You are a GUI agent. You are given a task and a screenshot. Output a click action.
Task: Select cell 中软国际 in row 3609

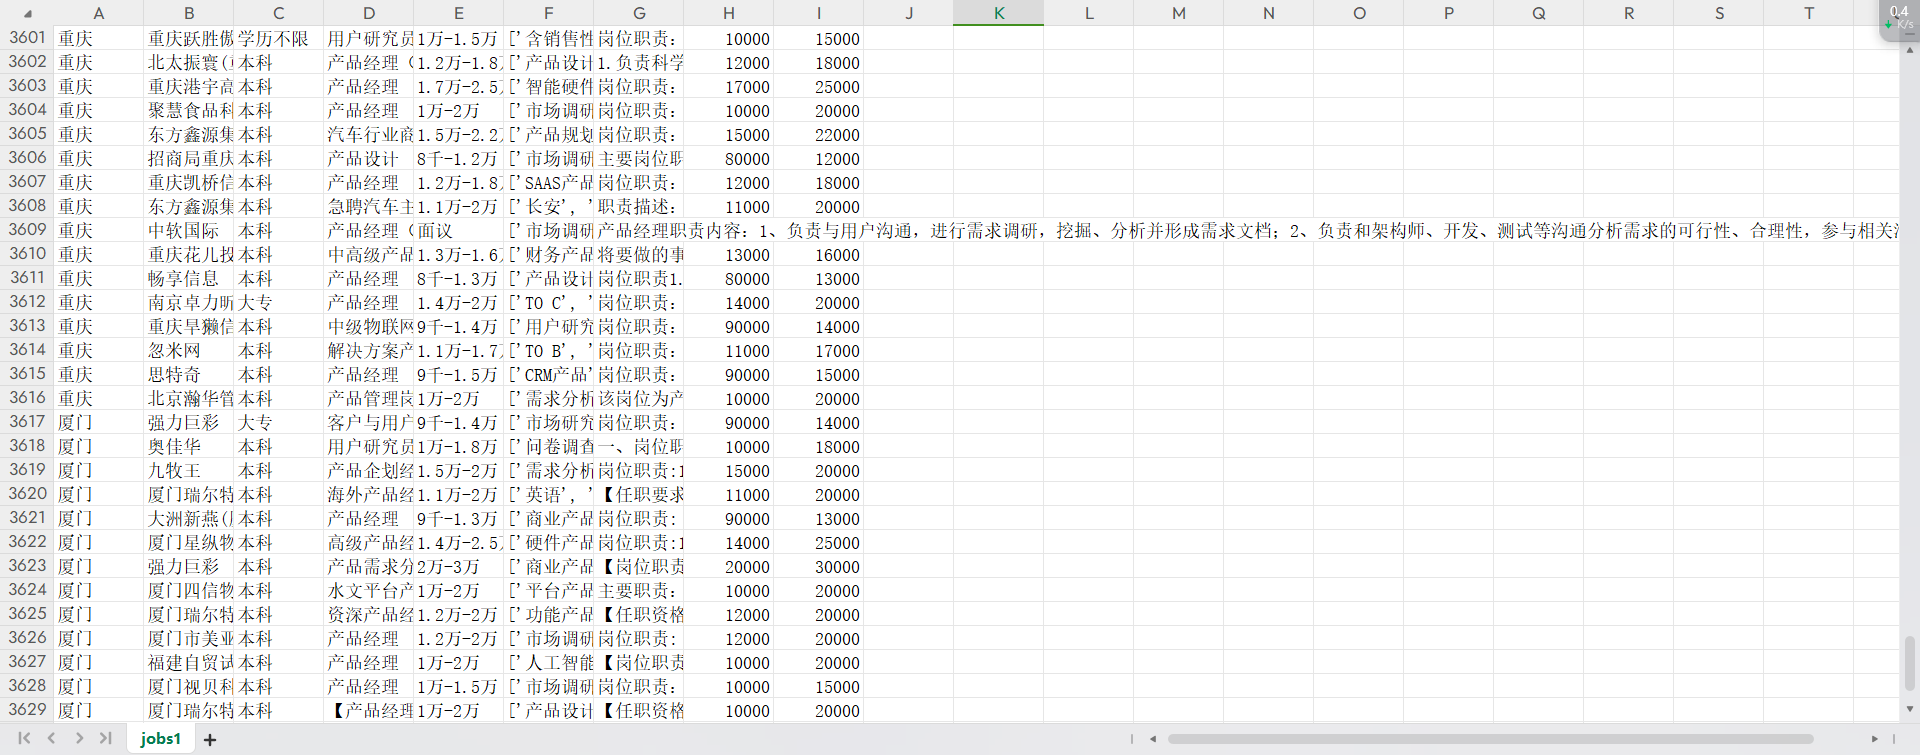tap(188, 230)
